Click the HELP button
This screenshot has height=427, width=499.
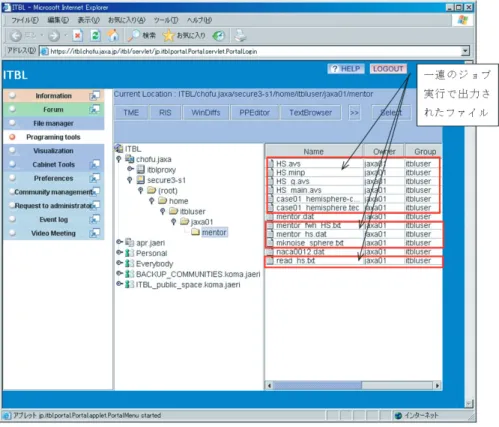click(346, 69)
